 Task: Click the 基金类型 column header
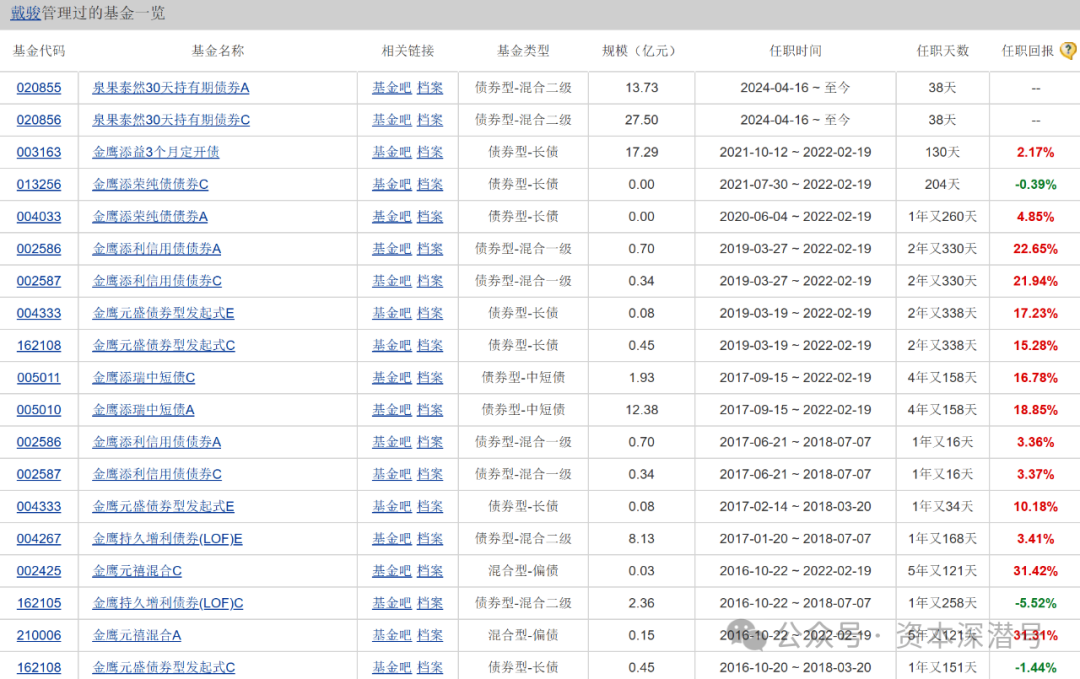[x=523, y=50]
